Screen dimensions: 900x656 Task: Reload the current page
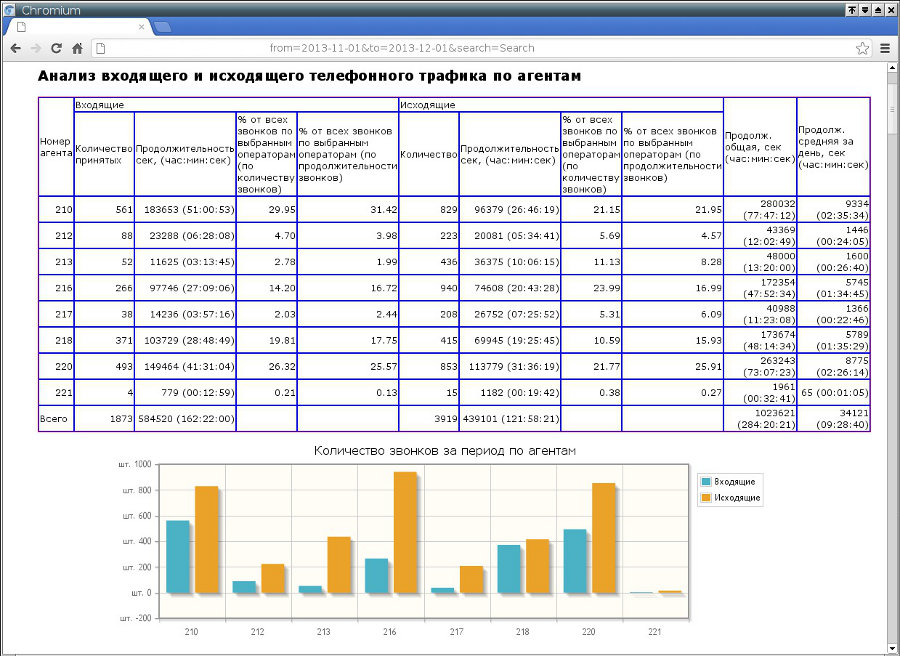click(57, 48)
